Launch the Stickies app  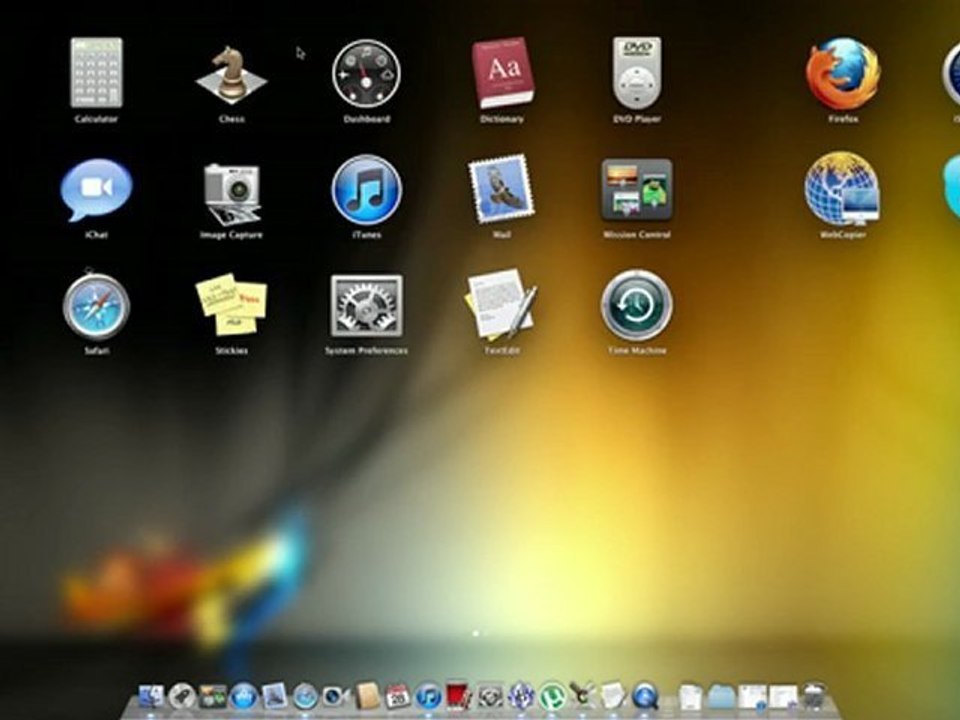coord(231,304)
